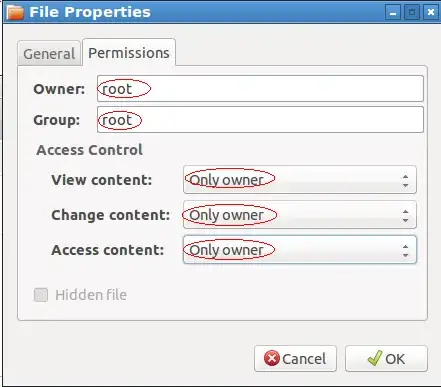Maximize the File Properties window
Screen dimensions: 441x387
412,13
